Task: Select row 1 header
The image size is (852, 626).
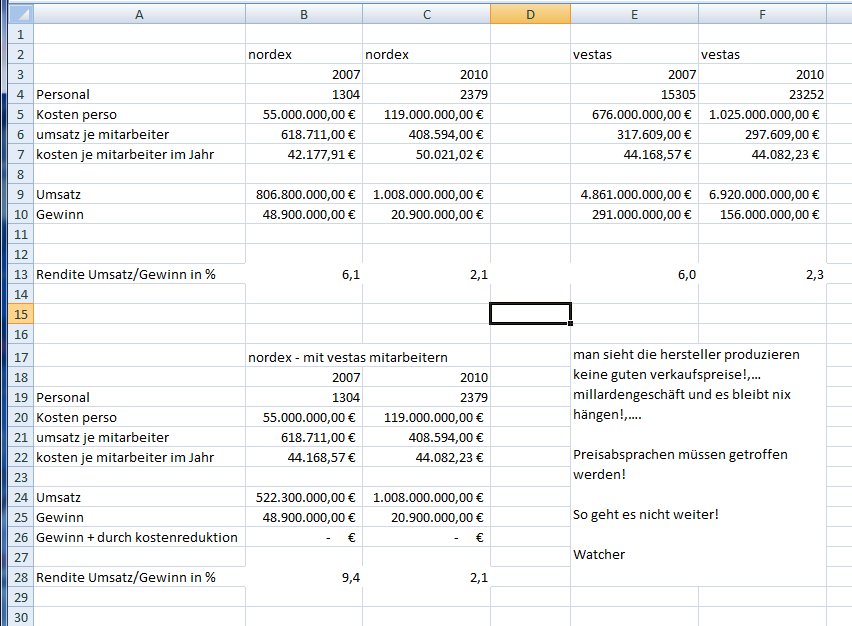Action: click(21, 35)
